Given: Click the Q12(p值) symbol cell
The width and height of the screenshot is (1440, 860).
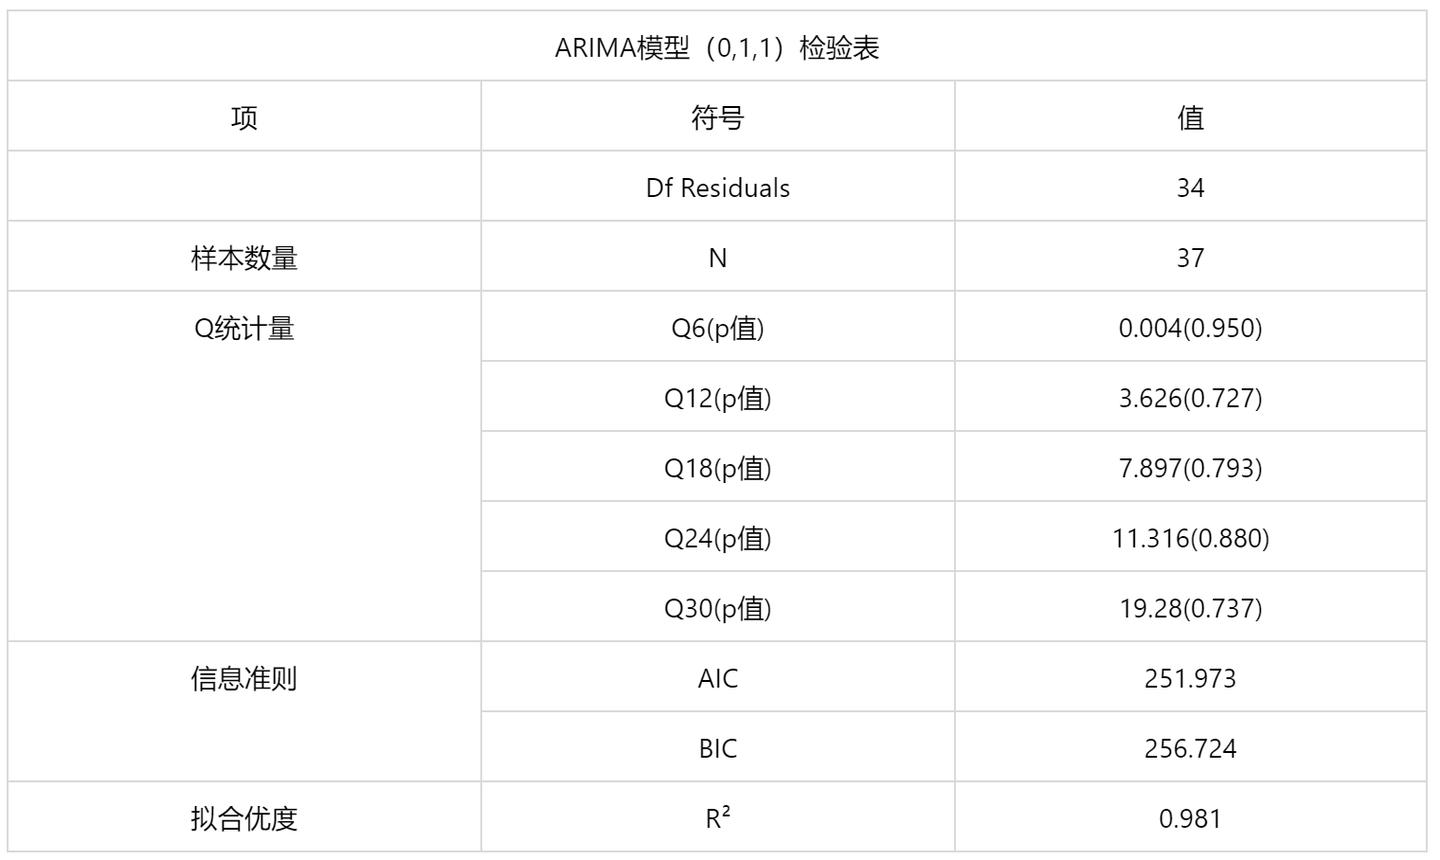Looking at the screenshot, I should click(717, 398).
